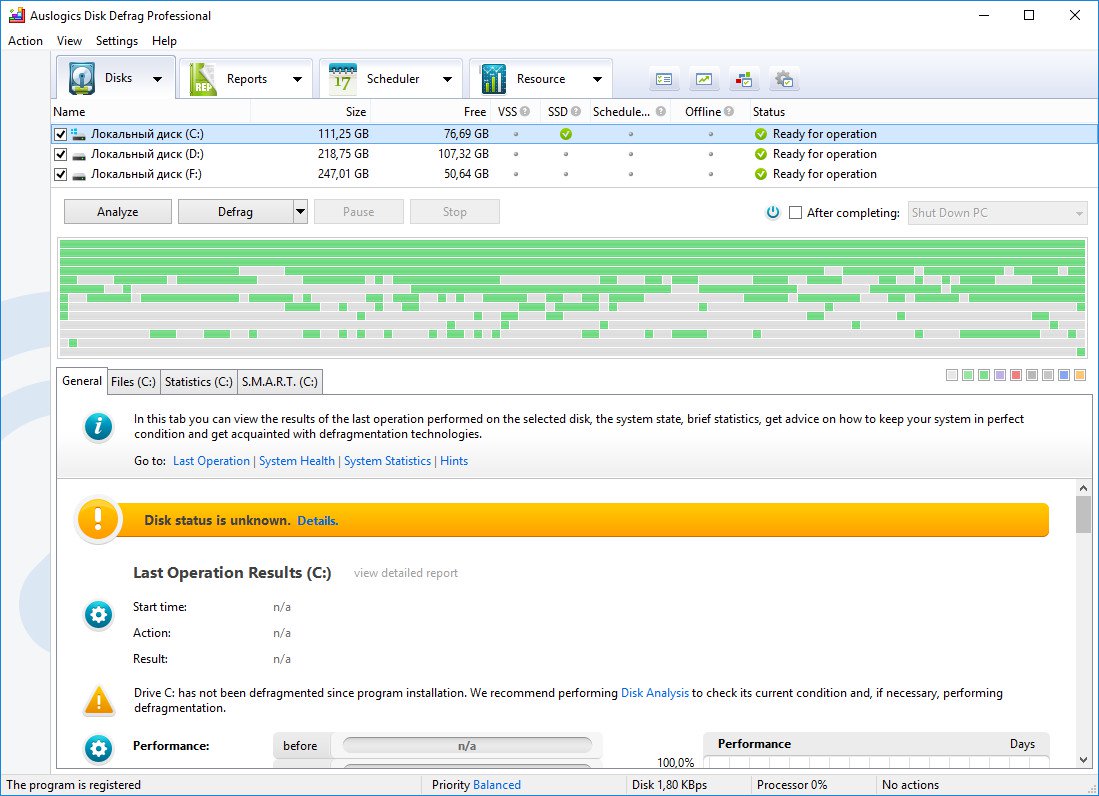Follow the System Health link
The height and width of the screenshot is (796, 1099).
297,461
